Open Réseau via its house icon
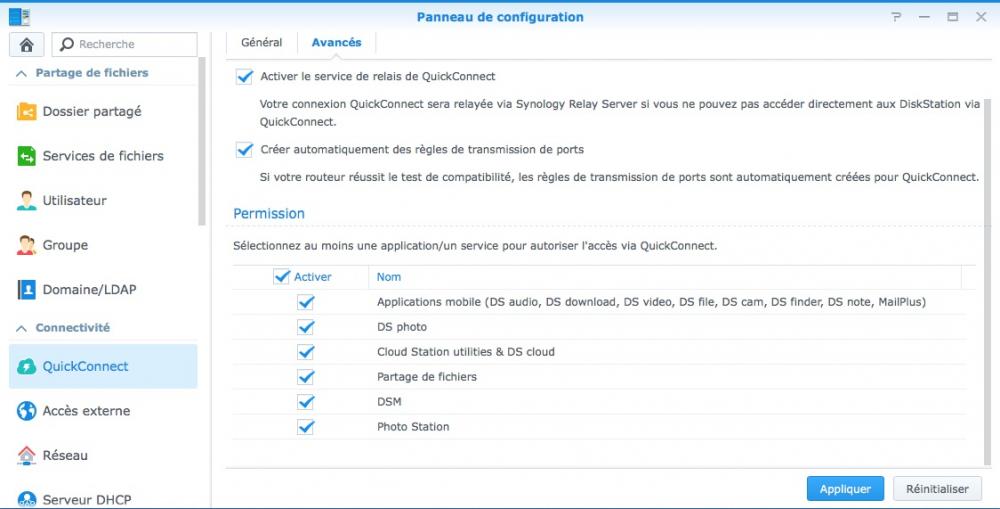 (26, 455)
